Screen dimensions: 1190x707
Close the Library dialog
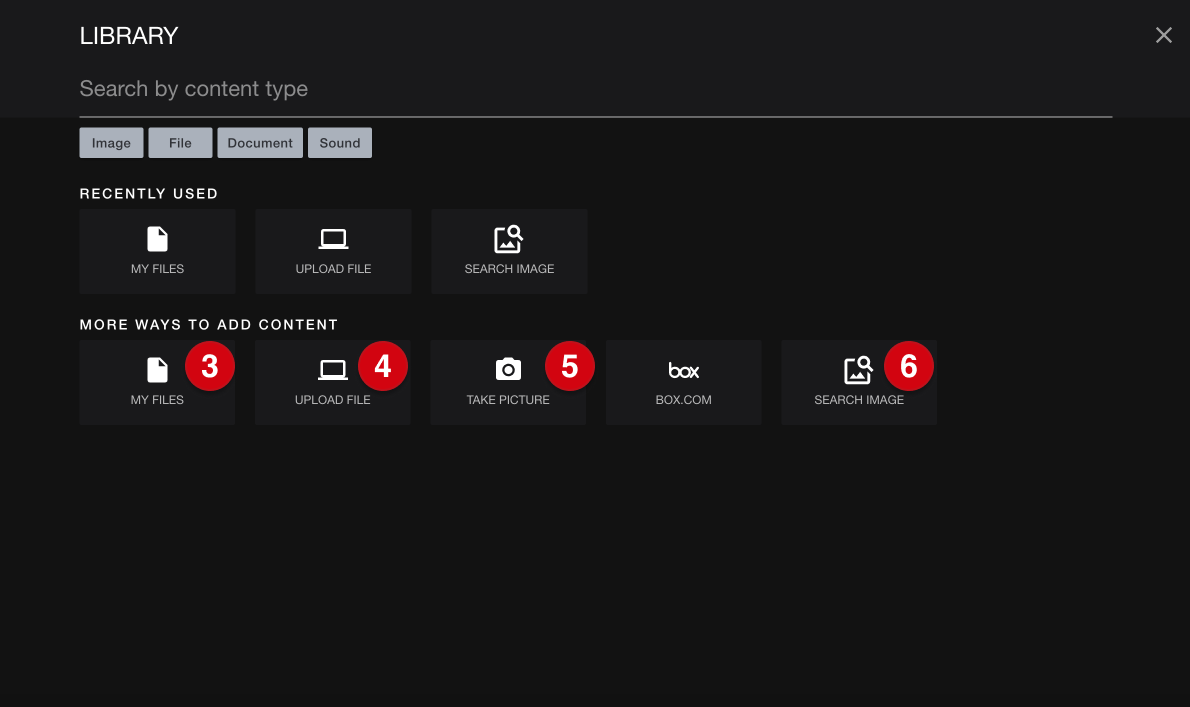[1163, 35]
